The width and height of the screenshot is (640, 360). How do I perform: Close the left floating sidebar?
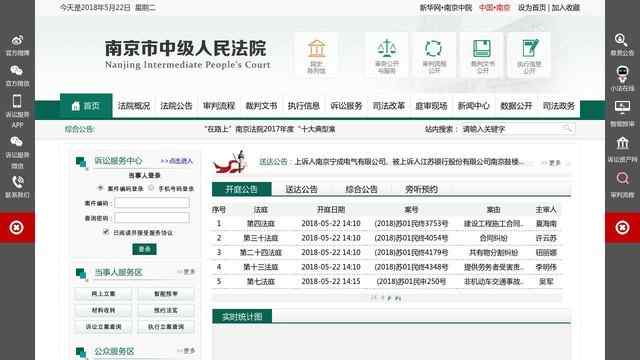[x=17, y=227]
